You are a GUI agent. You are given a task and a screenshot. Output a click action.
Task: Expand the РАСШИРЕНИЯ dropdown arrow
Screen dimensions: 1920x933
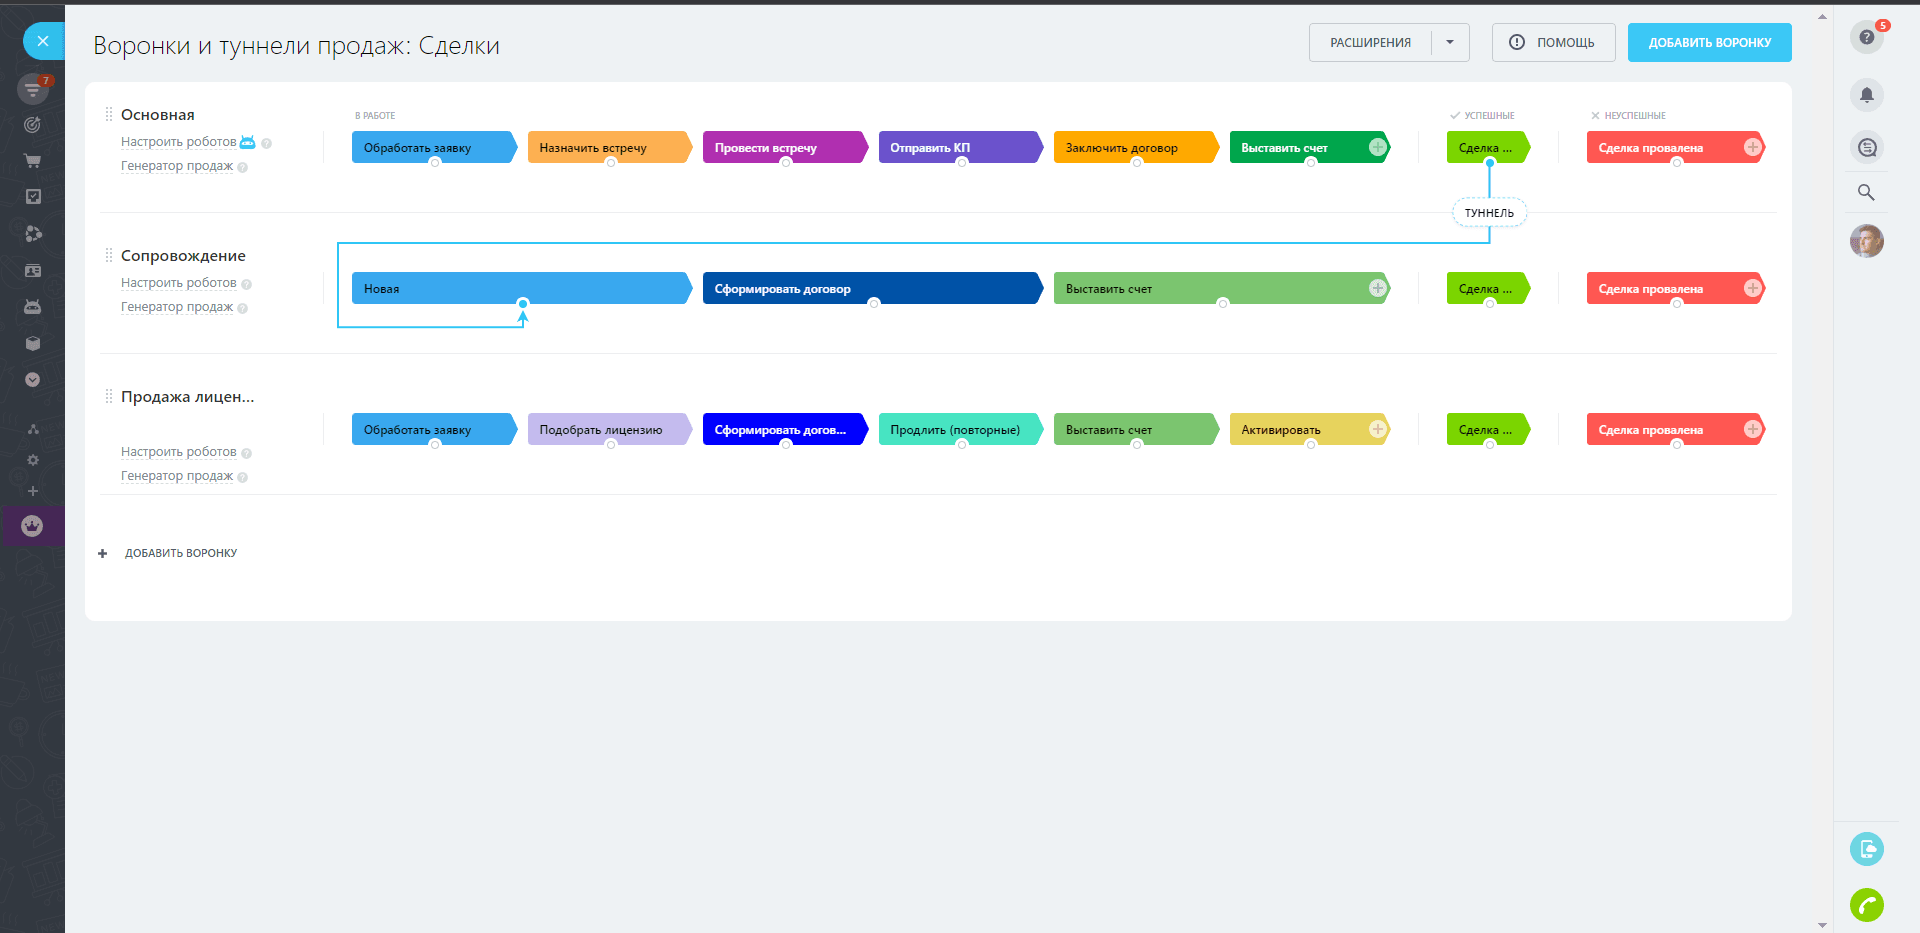(x=1450, y=42)
